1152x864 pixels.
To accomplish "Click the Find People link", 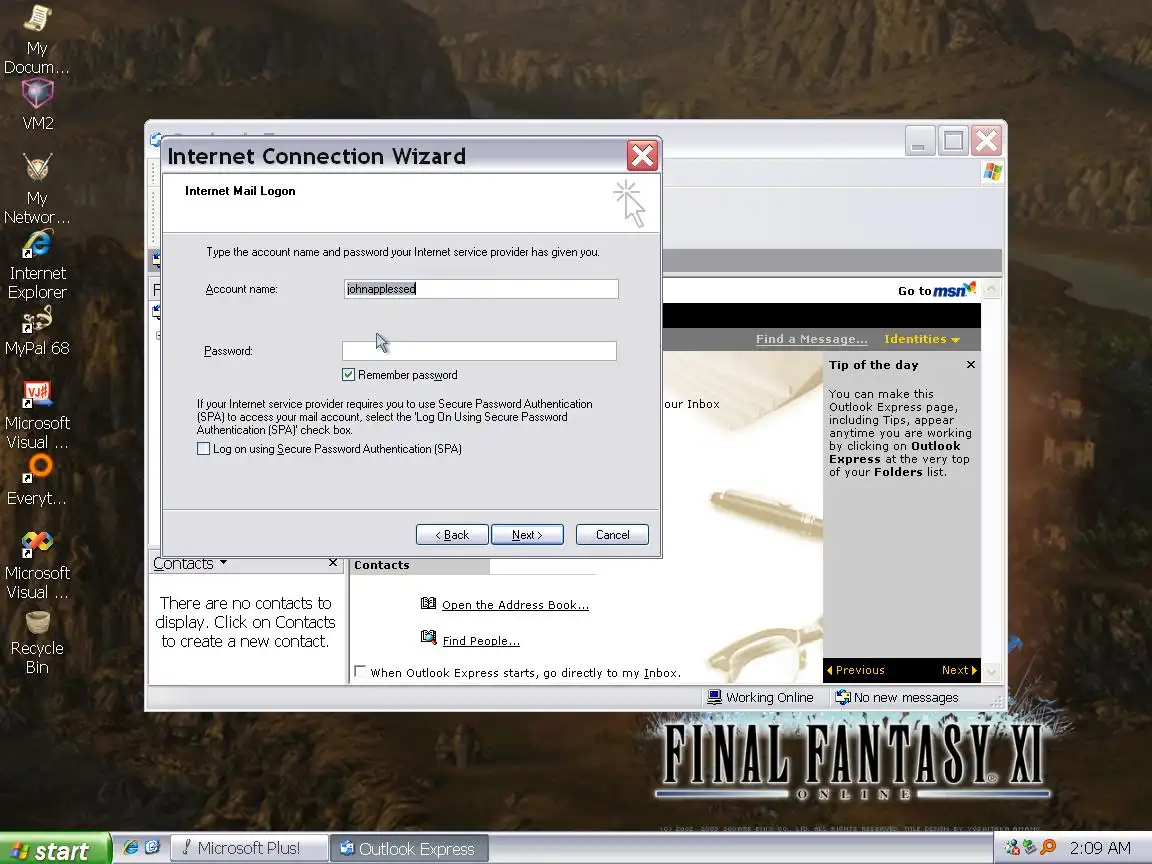I will click(x=480, y=641).
